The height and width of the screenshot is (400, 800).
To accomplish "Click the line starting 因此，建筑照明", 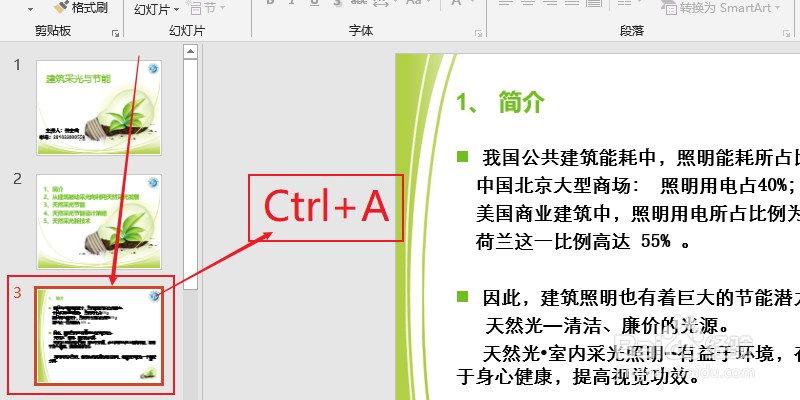I will pos(641,297).
